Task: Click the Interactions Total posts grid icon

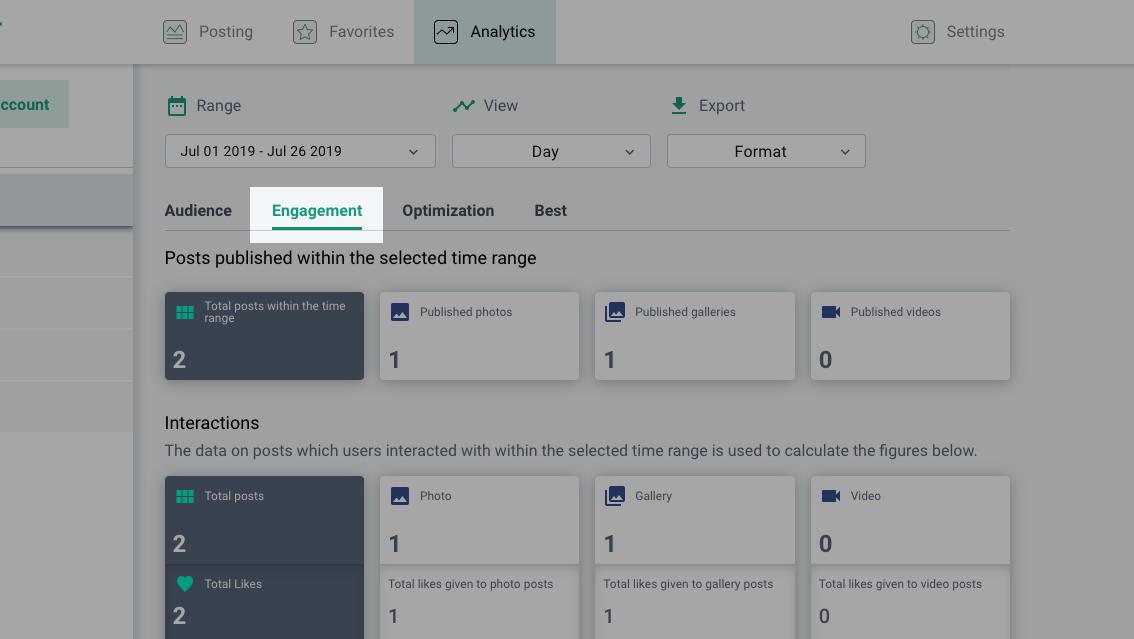Action: (185, 497)
